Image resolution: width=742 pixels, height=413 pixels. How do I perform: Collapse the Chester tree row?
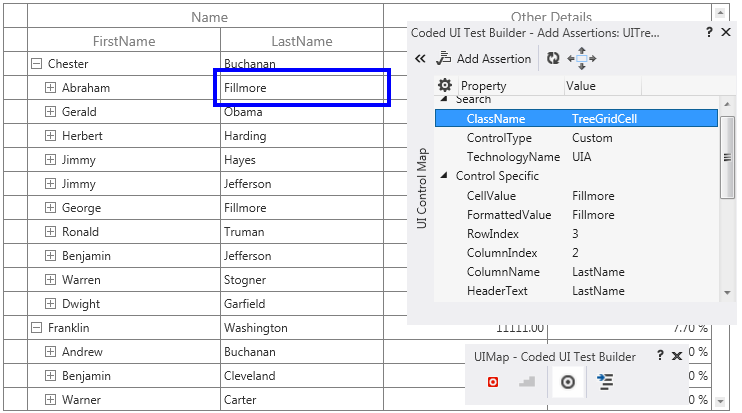click(36, 63)
